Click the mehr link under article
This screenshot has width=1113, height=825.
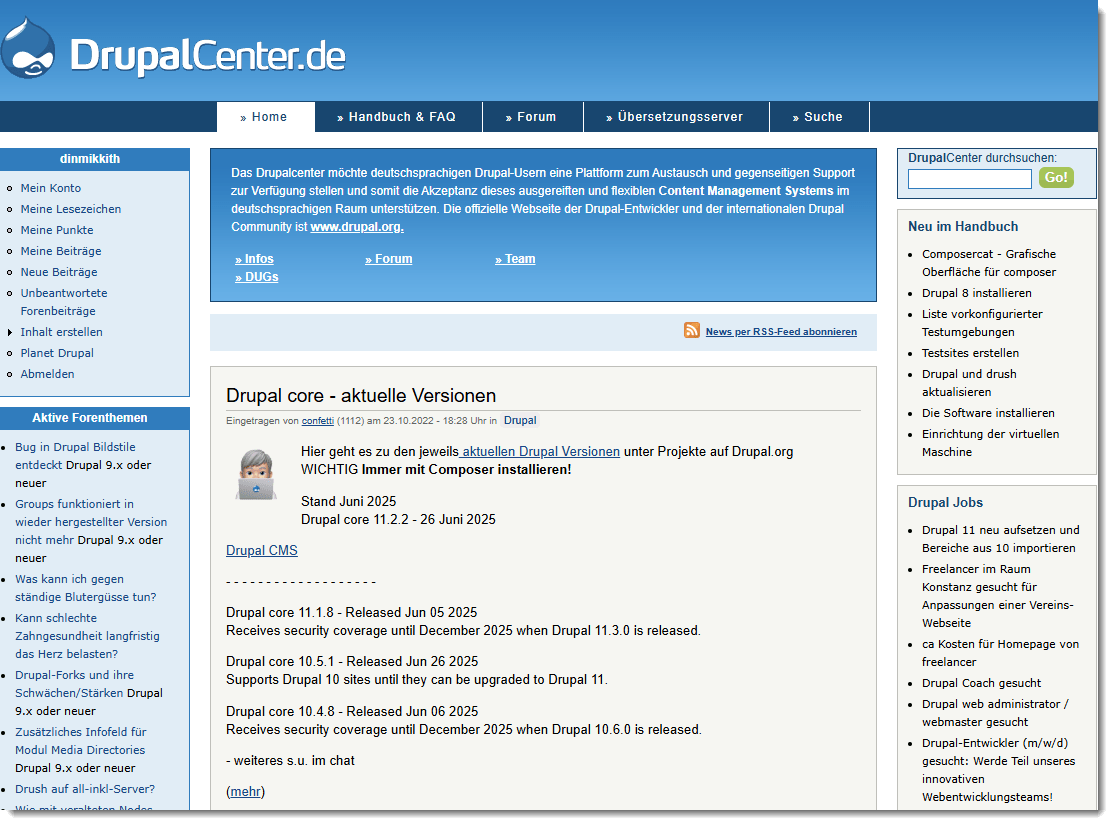pos(245,792)
